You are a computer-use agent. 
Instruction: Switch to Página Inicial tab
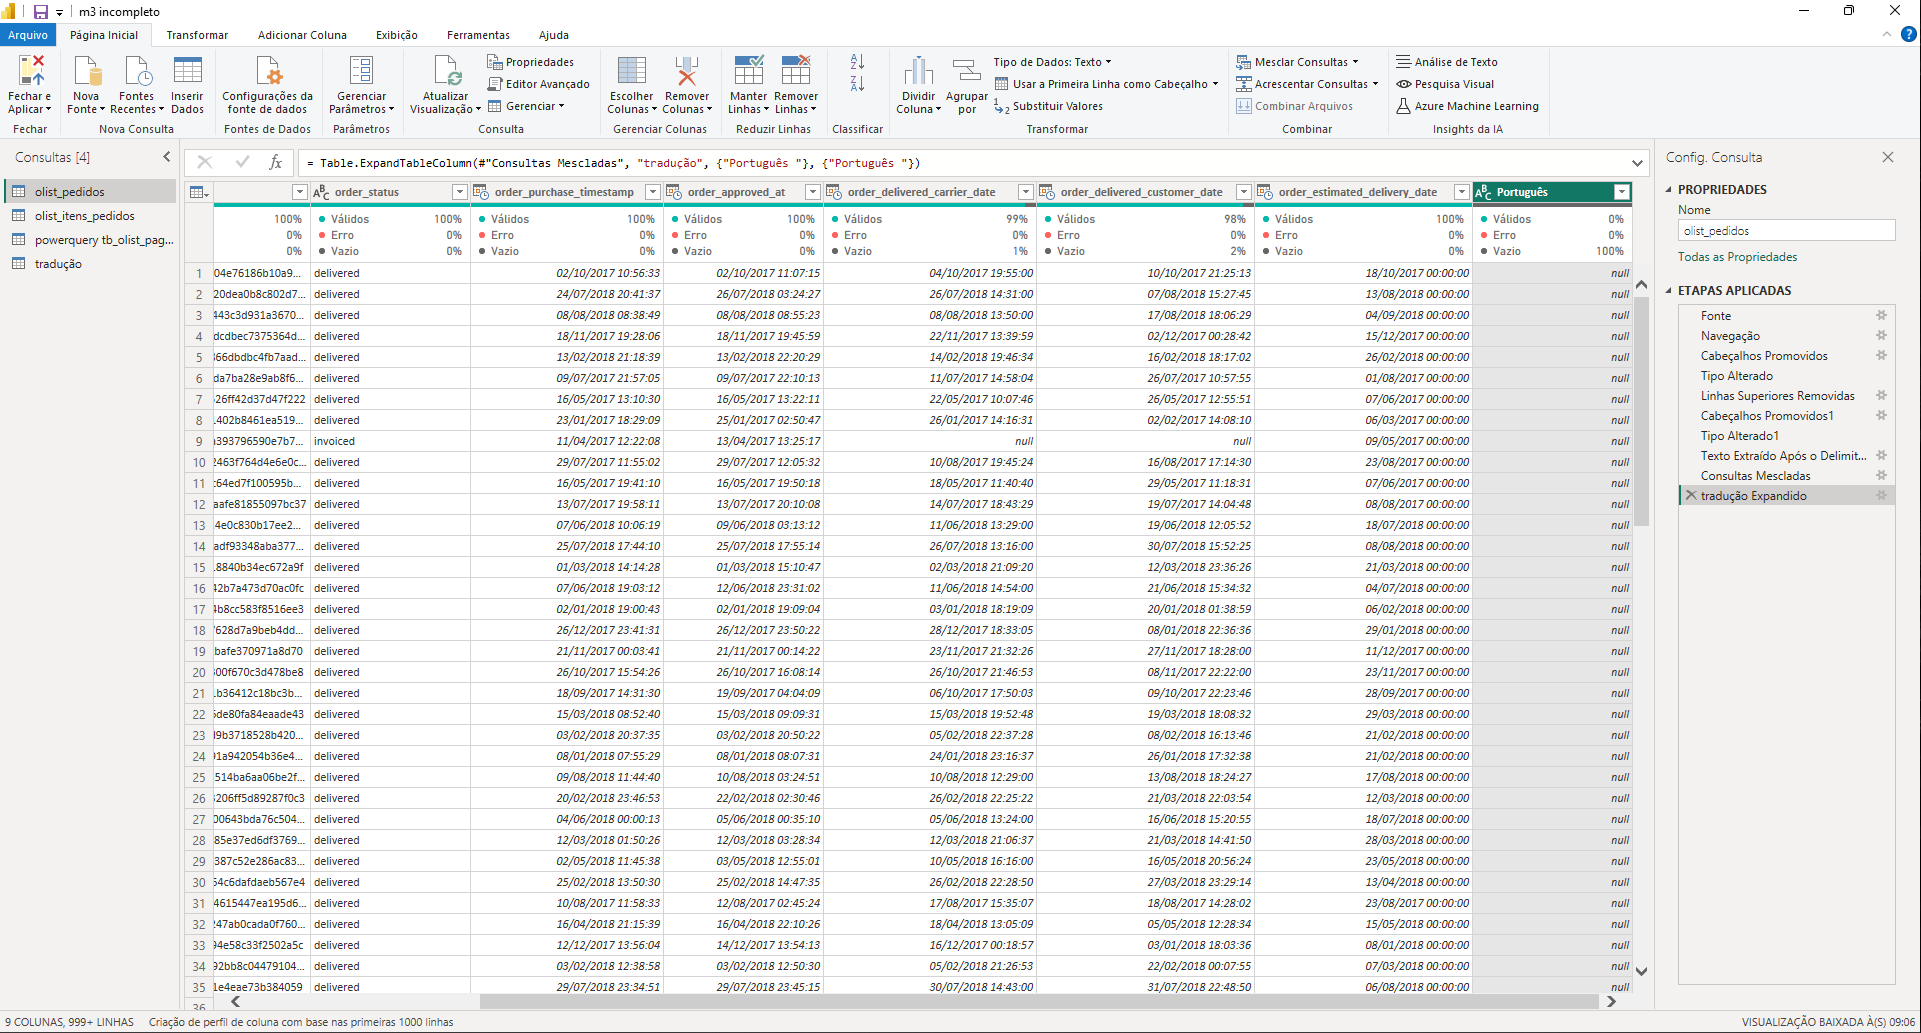pos(104,35)
